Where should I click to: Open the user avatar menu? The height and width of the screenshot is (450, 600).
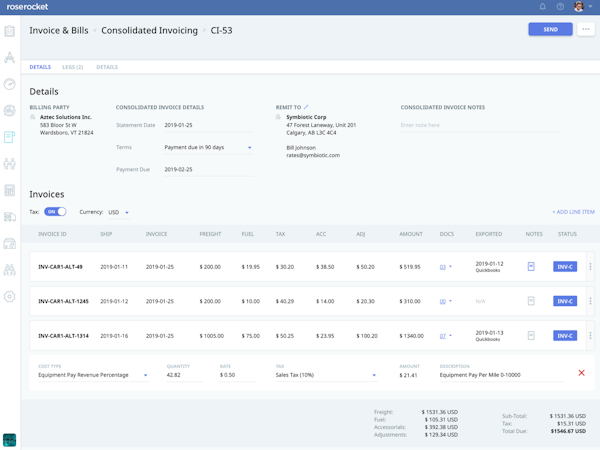pos(579,7)
